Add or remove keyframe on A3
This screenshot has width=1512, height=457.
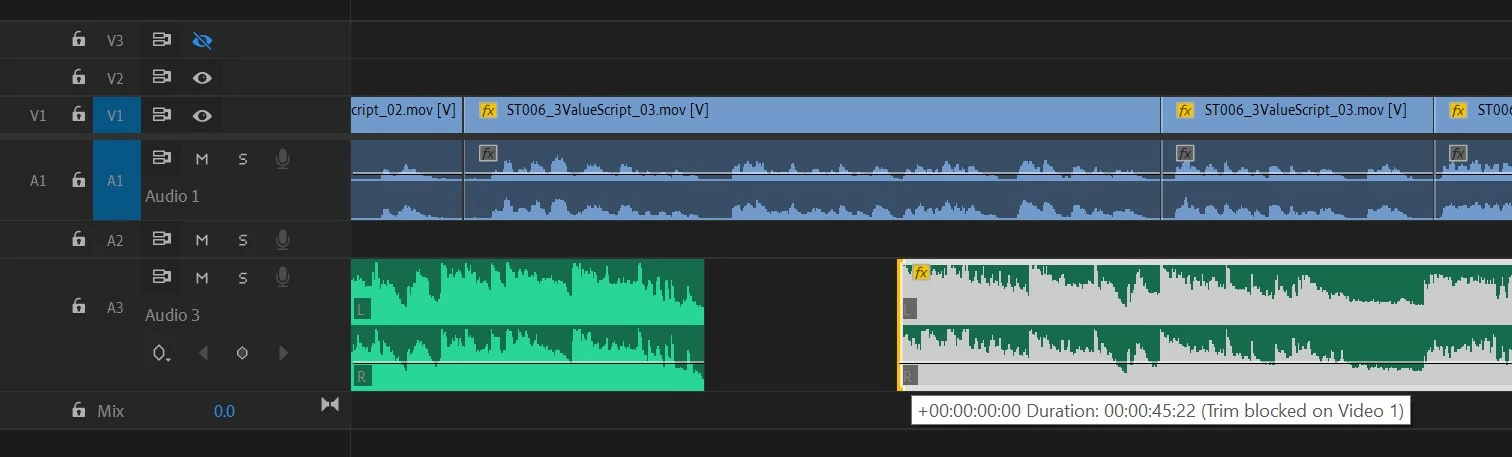(x=242, y=353)
